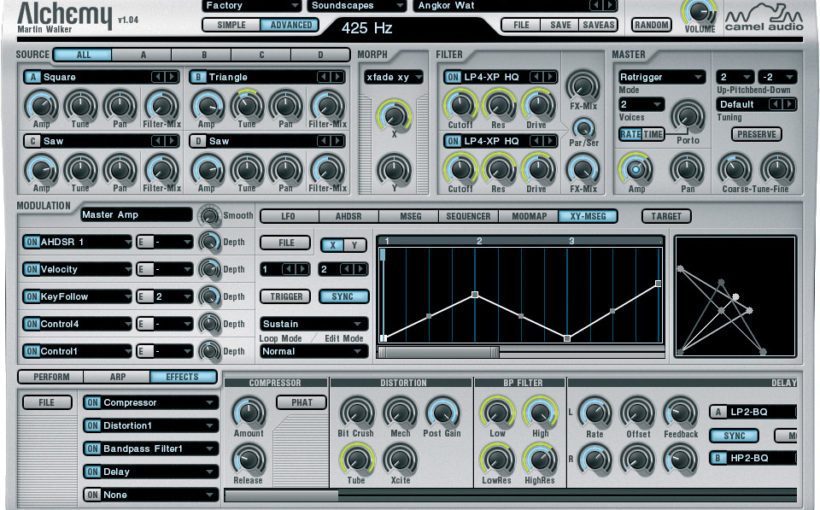
Task: Click the Master Amp knob
Action: pos(636,169)
